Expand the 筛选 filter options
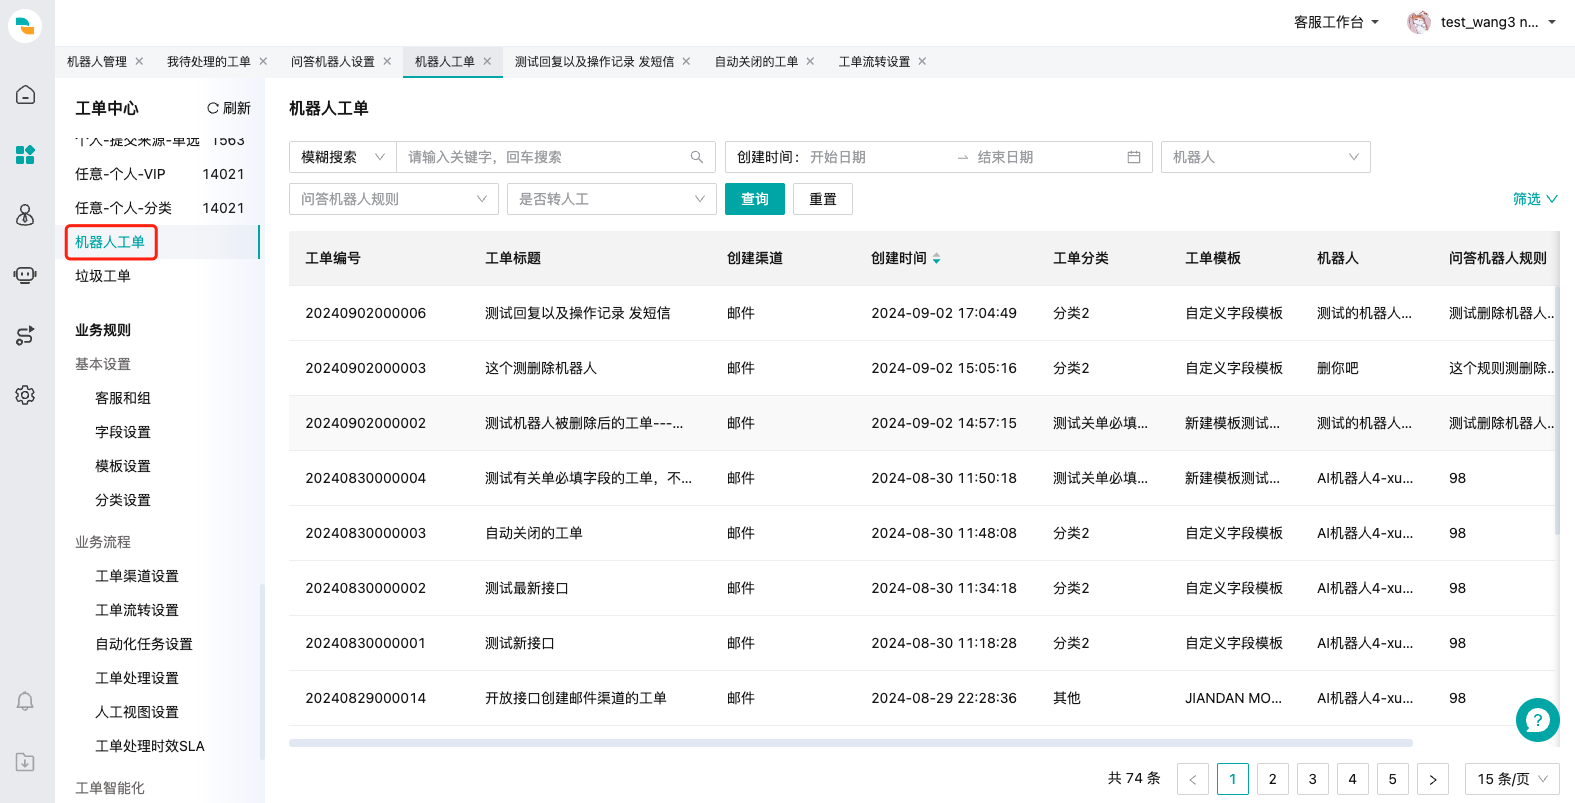Image resolution: width=1575 pixels, height=803 pixels. pyautogui.click(x=1535, y=199)
